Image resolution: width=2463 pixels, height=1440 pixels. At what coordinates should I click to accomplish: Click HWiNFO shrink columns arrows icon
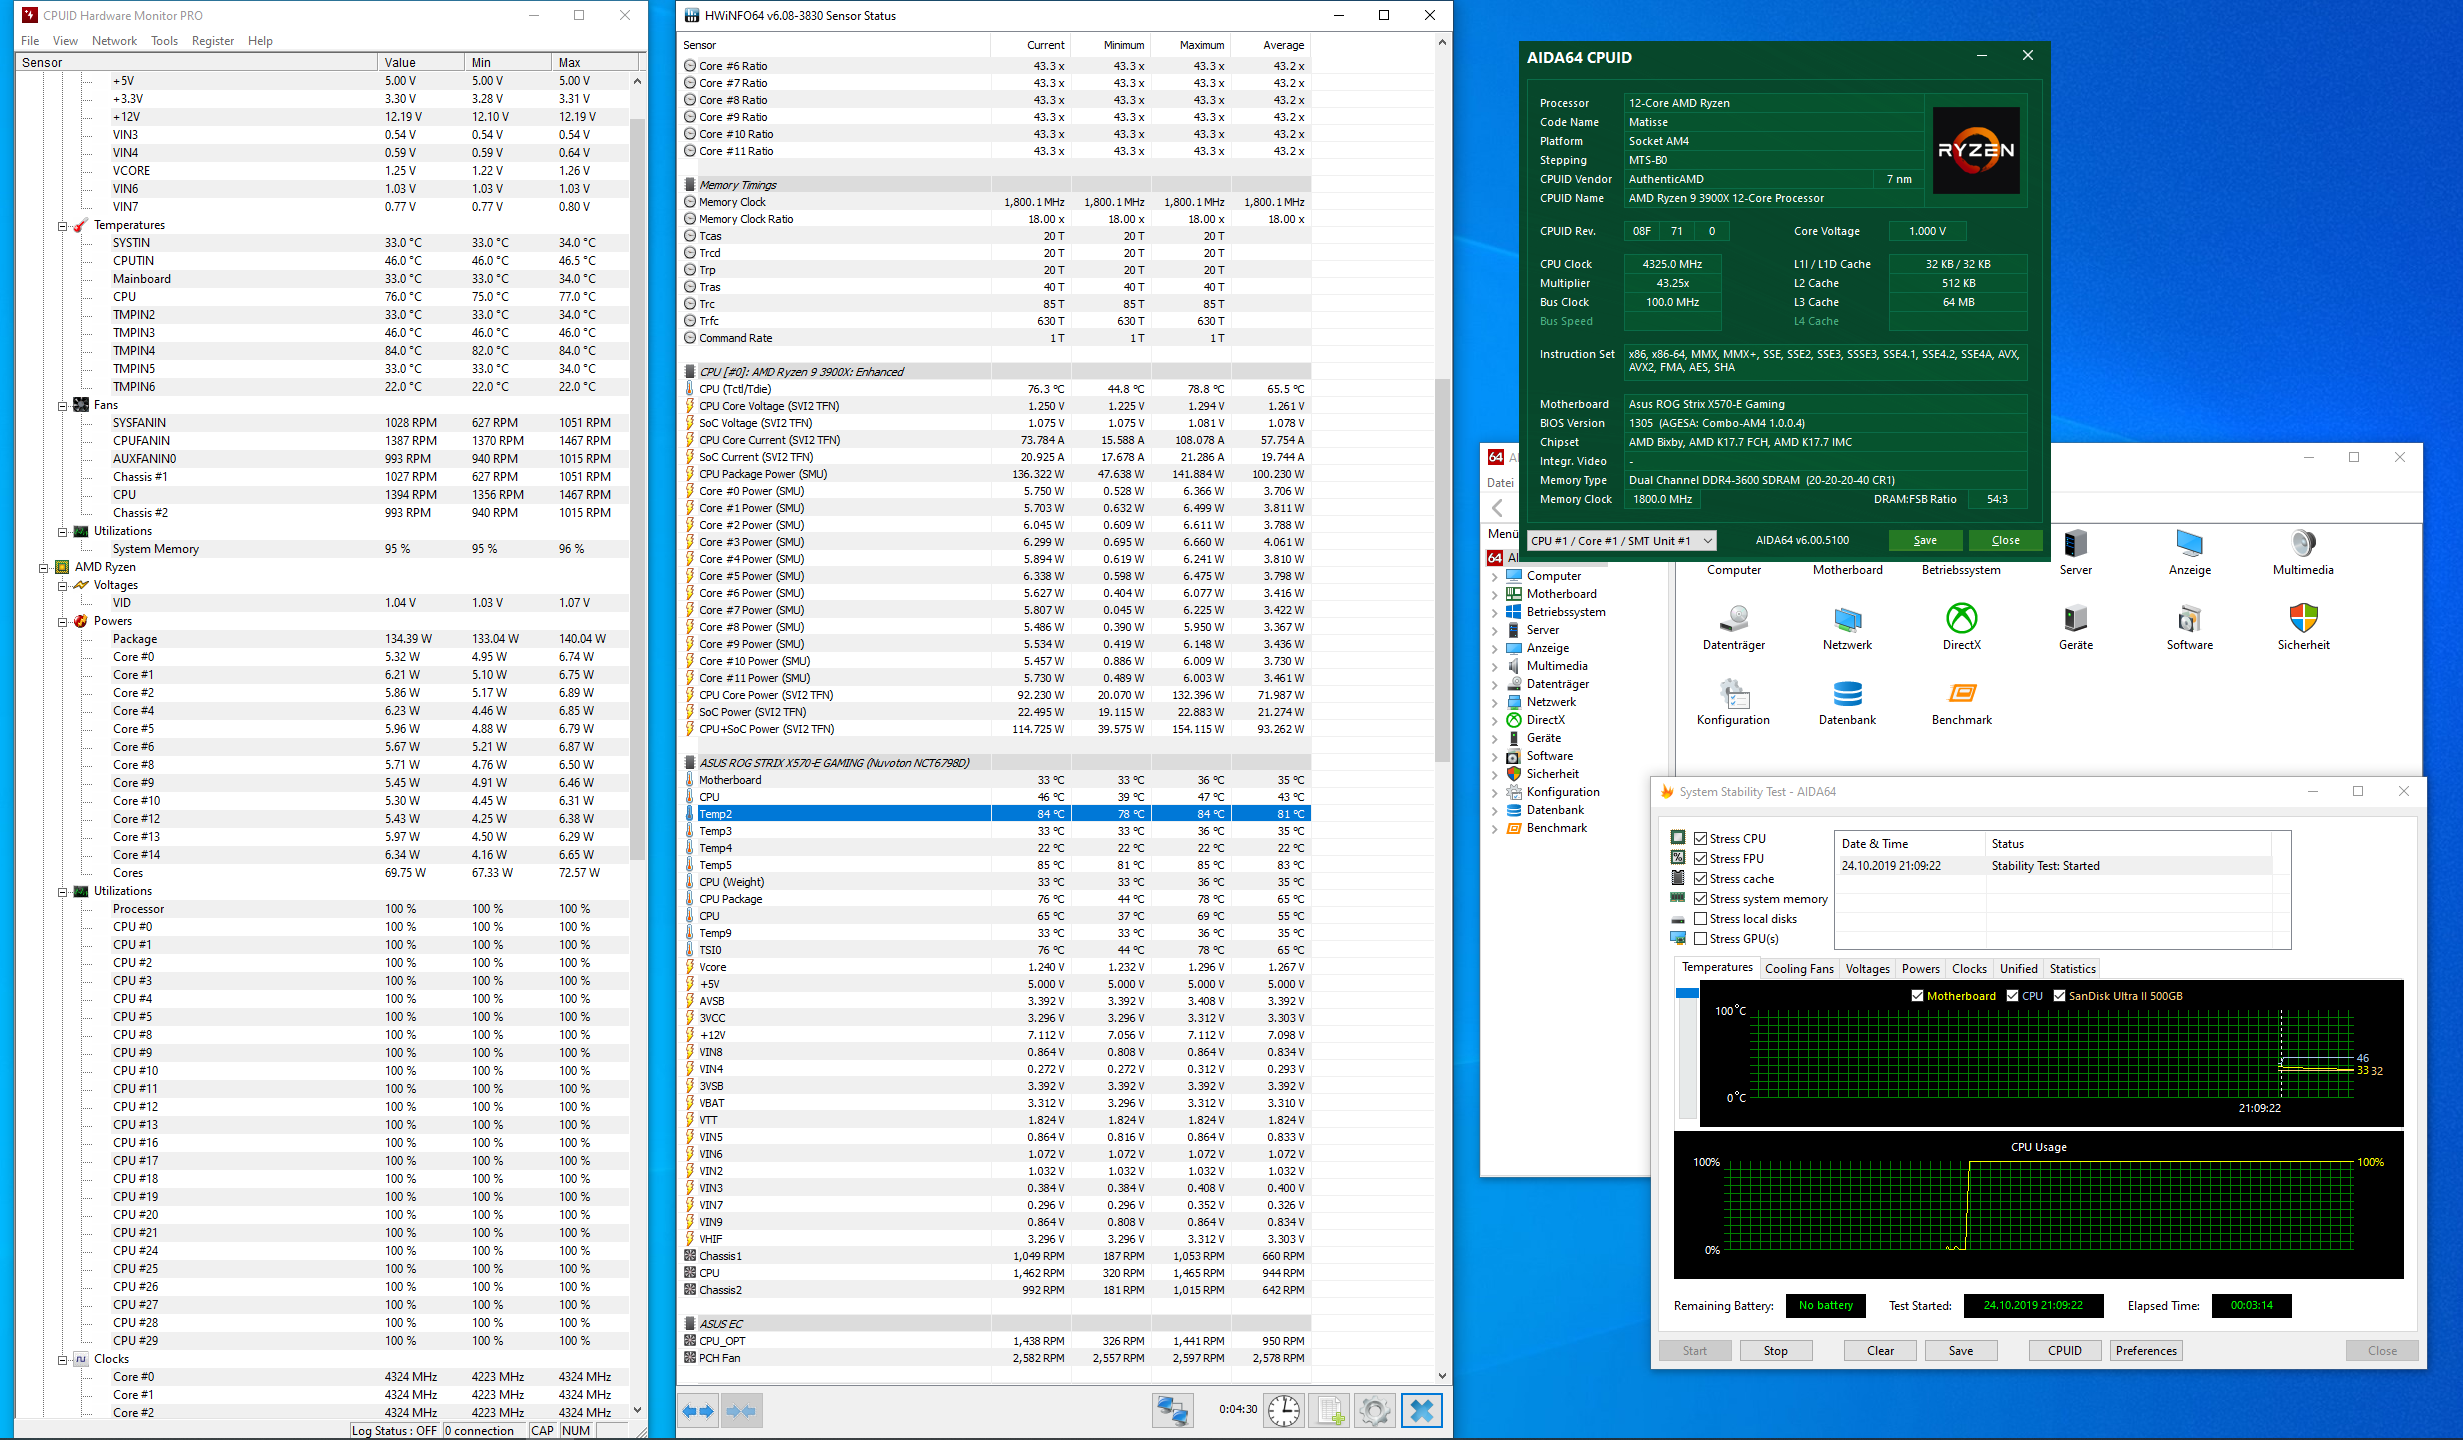click(741, 1411)
